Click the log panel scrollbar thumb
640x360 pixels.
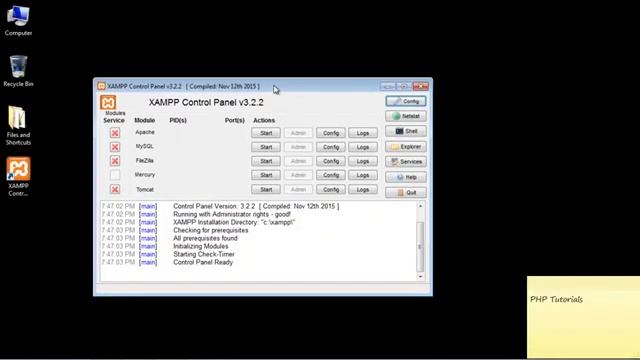(x=420, y=247)
